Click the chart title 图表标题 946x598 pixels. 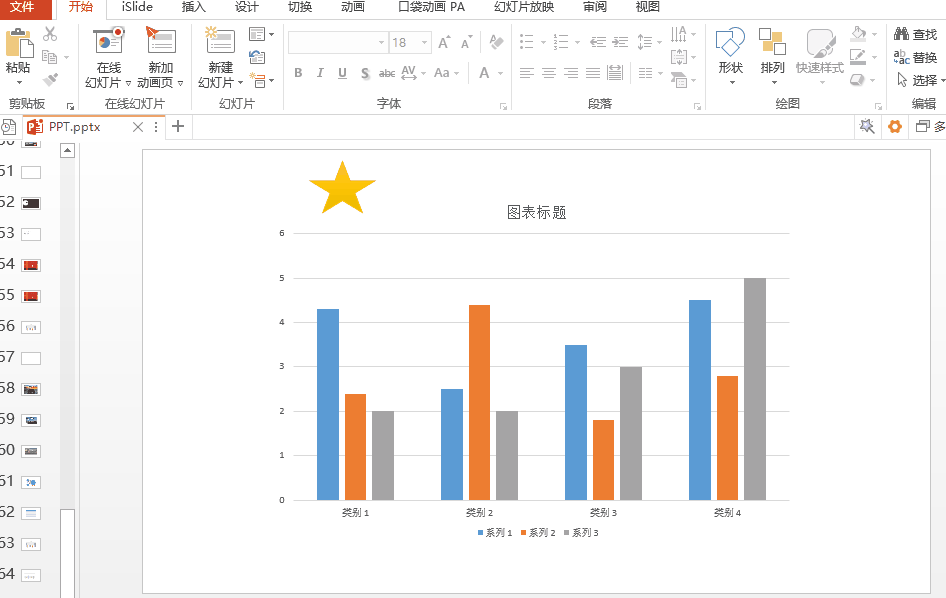(x=536, y=212)
